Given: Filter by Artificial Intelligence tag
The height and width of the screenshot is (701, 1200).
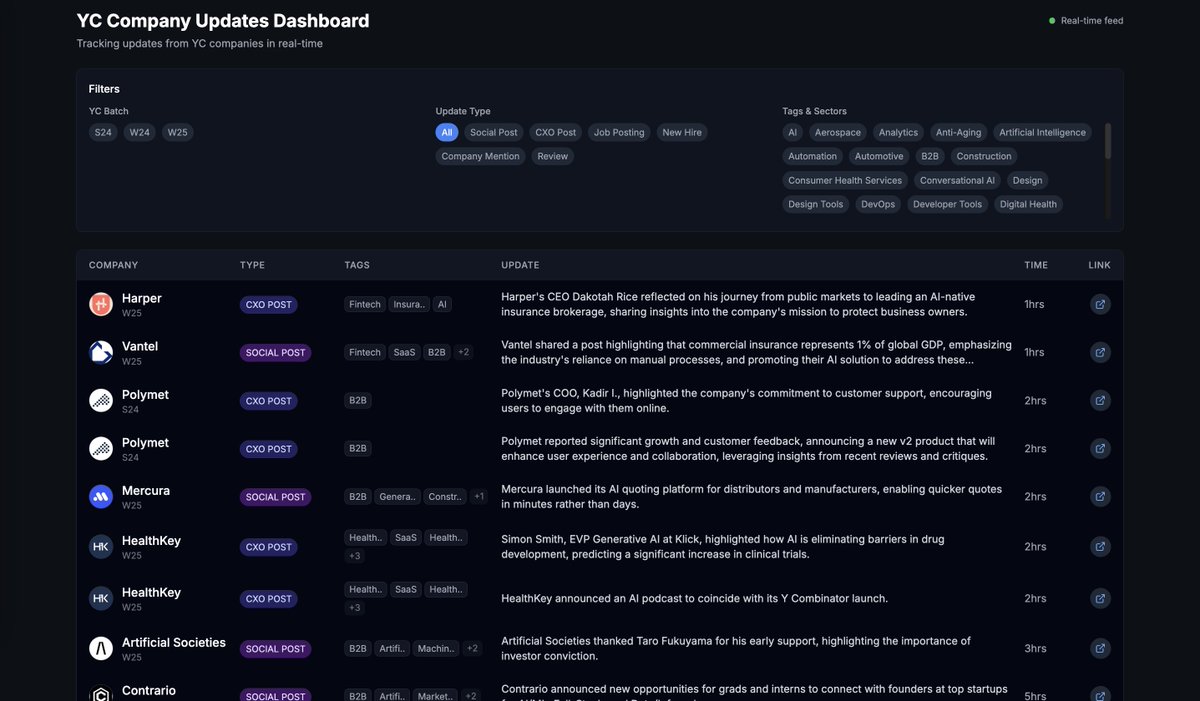Looking at the screenshot, I should (1043, 132).
